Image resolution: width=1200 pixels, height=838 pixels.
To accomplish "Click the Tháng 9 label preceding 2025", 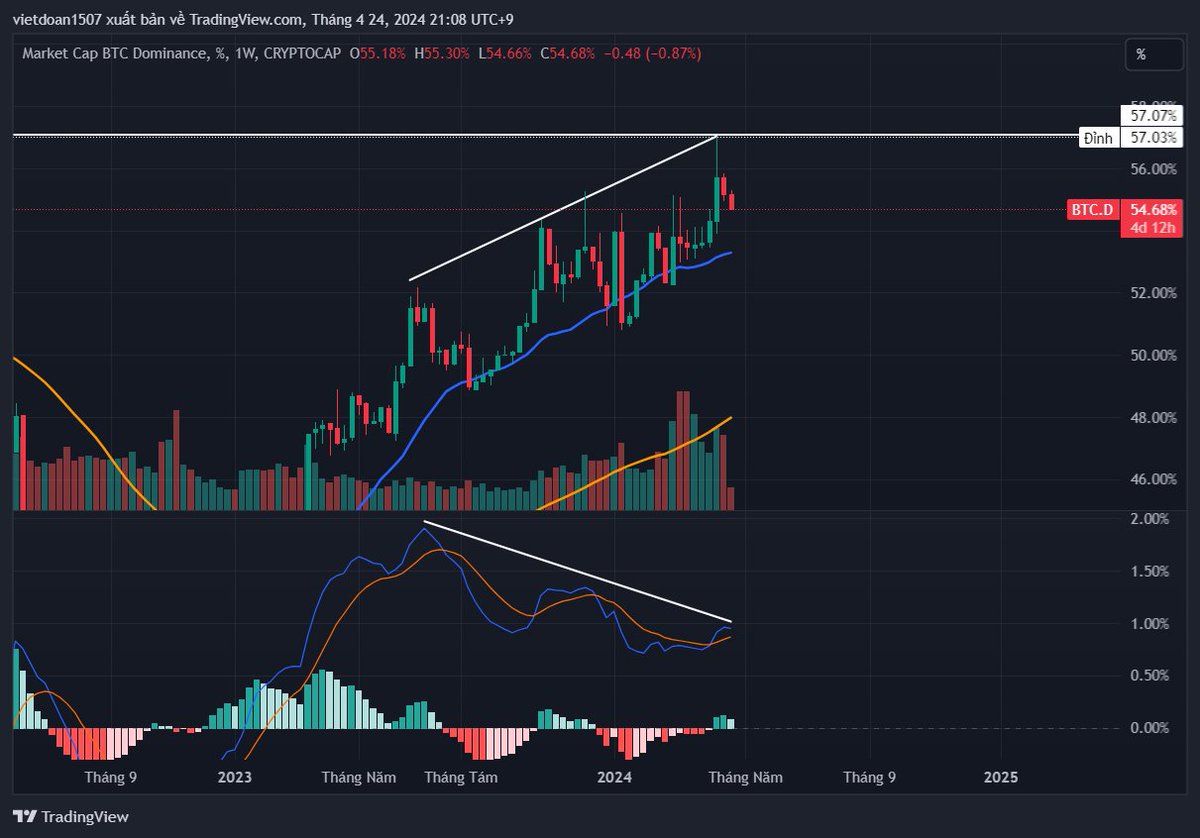I will click(869, 777).
